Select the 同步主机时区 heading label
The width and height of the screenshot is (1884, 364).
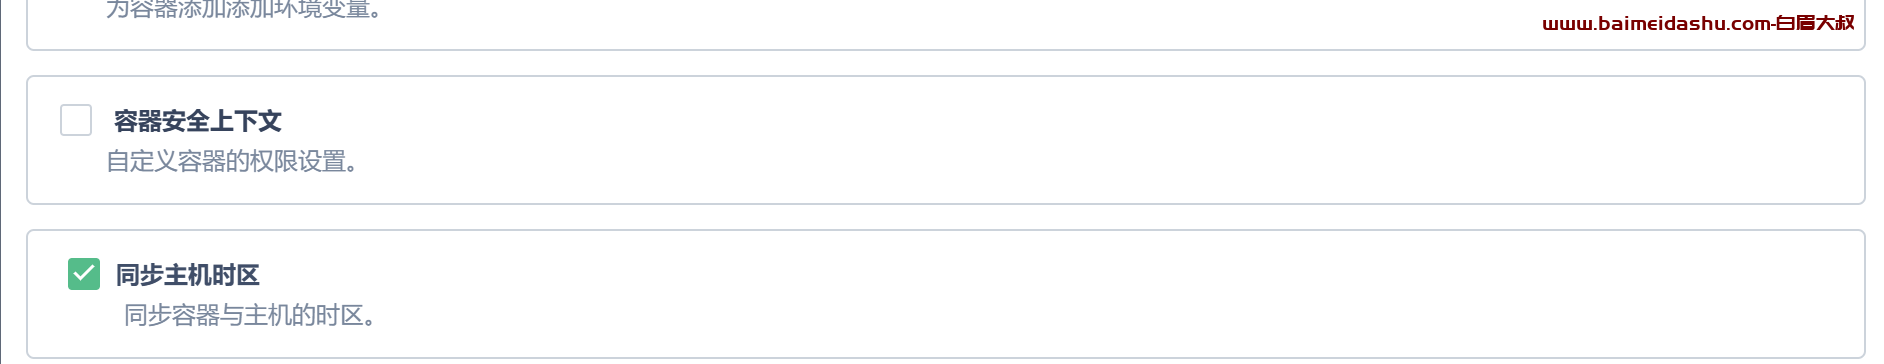pos(188,275)
